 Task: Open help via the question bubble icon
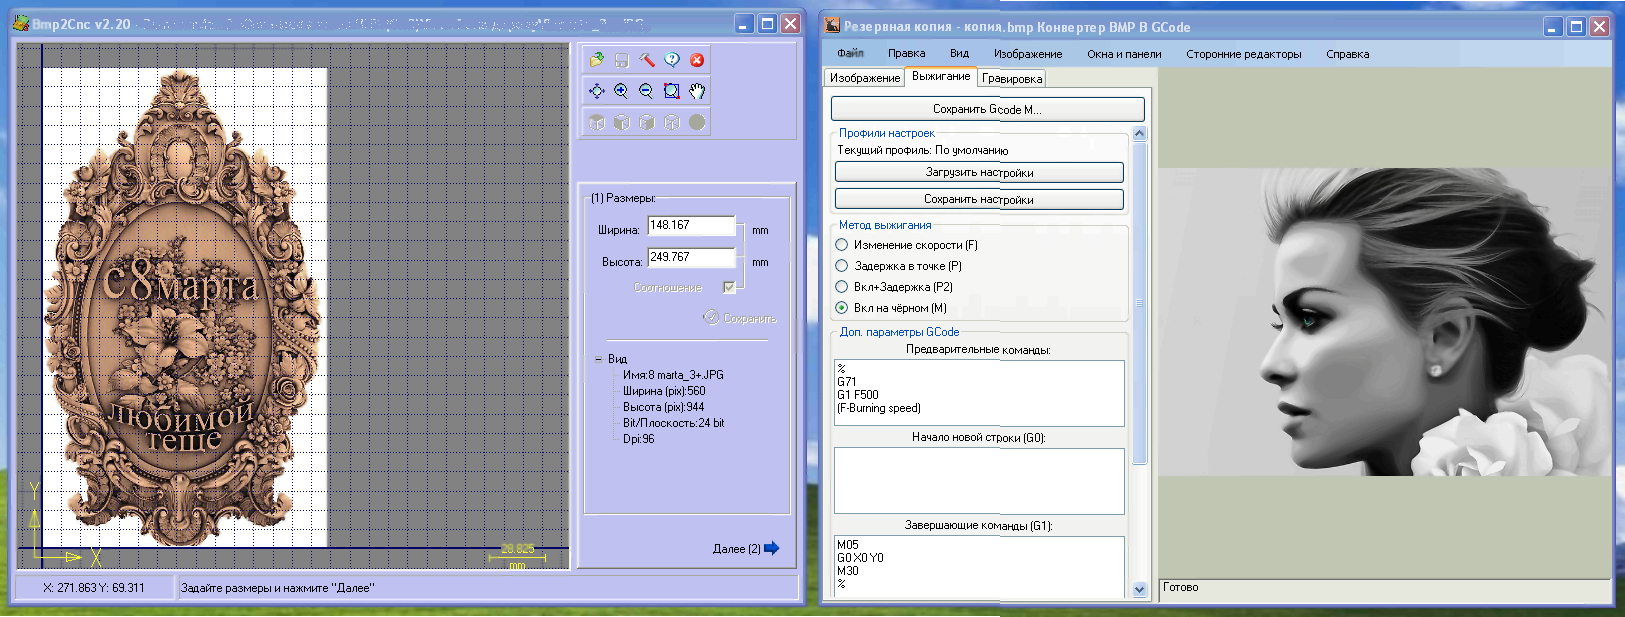(672, 60)
